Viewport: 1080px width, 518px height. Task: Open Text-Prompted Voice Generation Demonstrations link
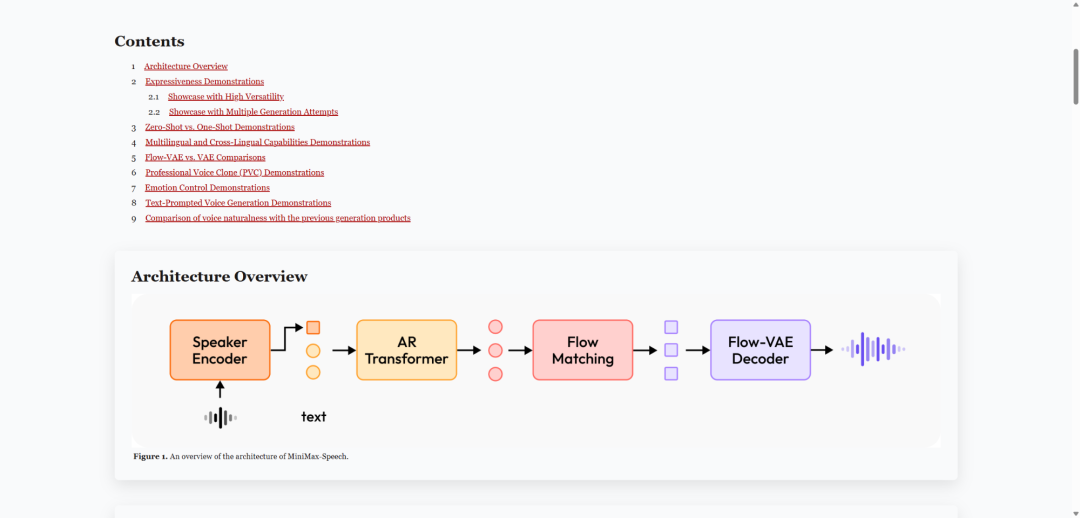coord(238,203)
